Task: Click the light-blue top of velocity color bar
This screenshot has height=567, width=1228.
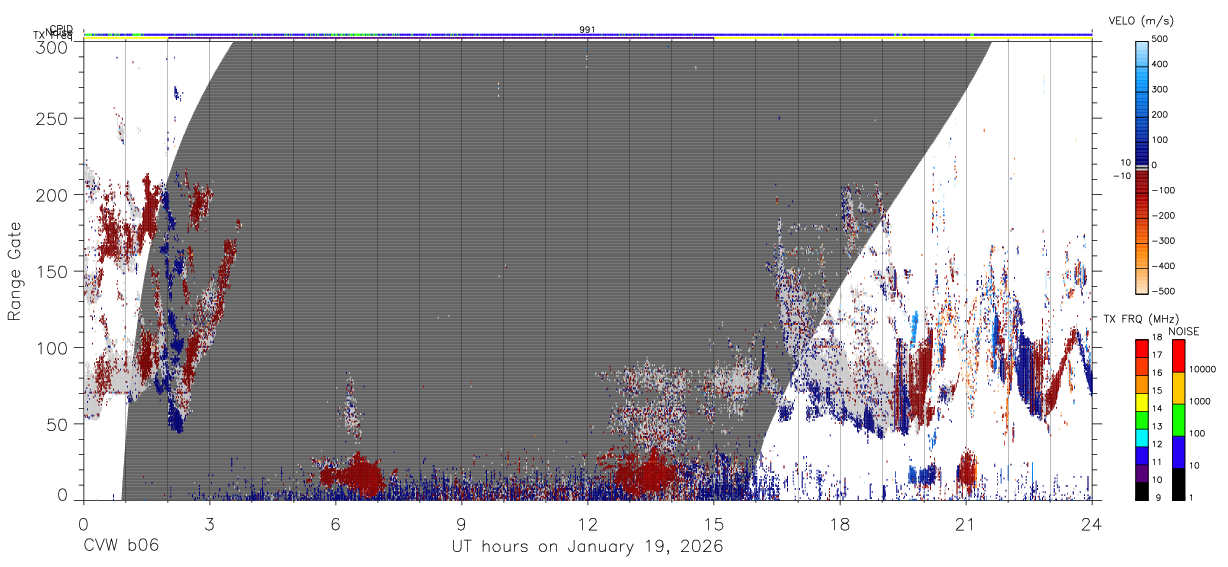Action: (x=1142, y=52)
